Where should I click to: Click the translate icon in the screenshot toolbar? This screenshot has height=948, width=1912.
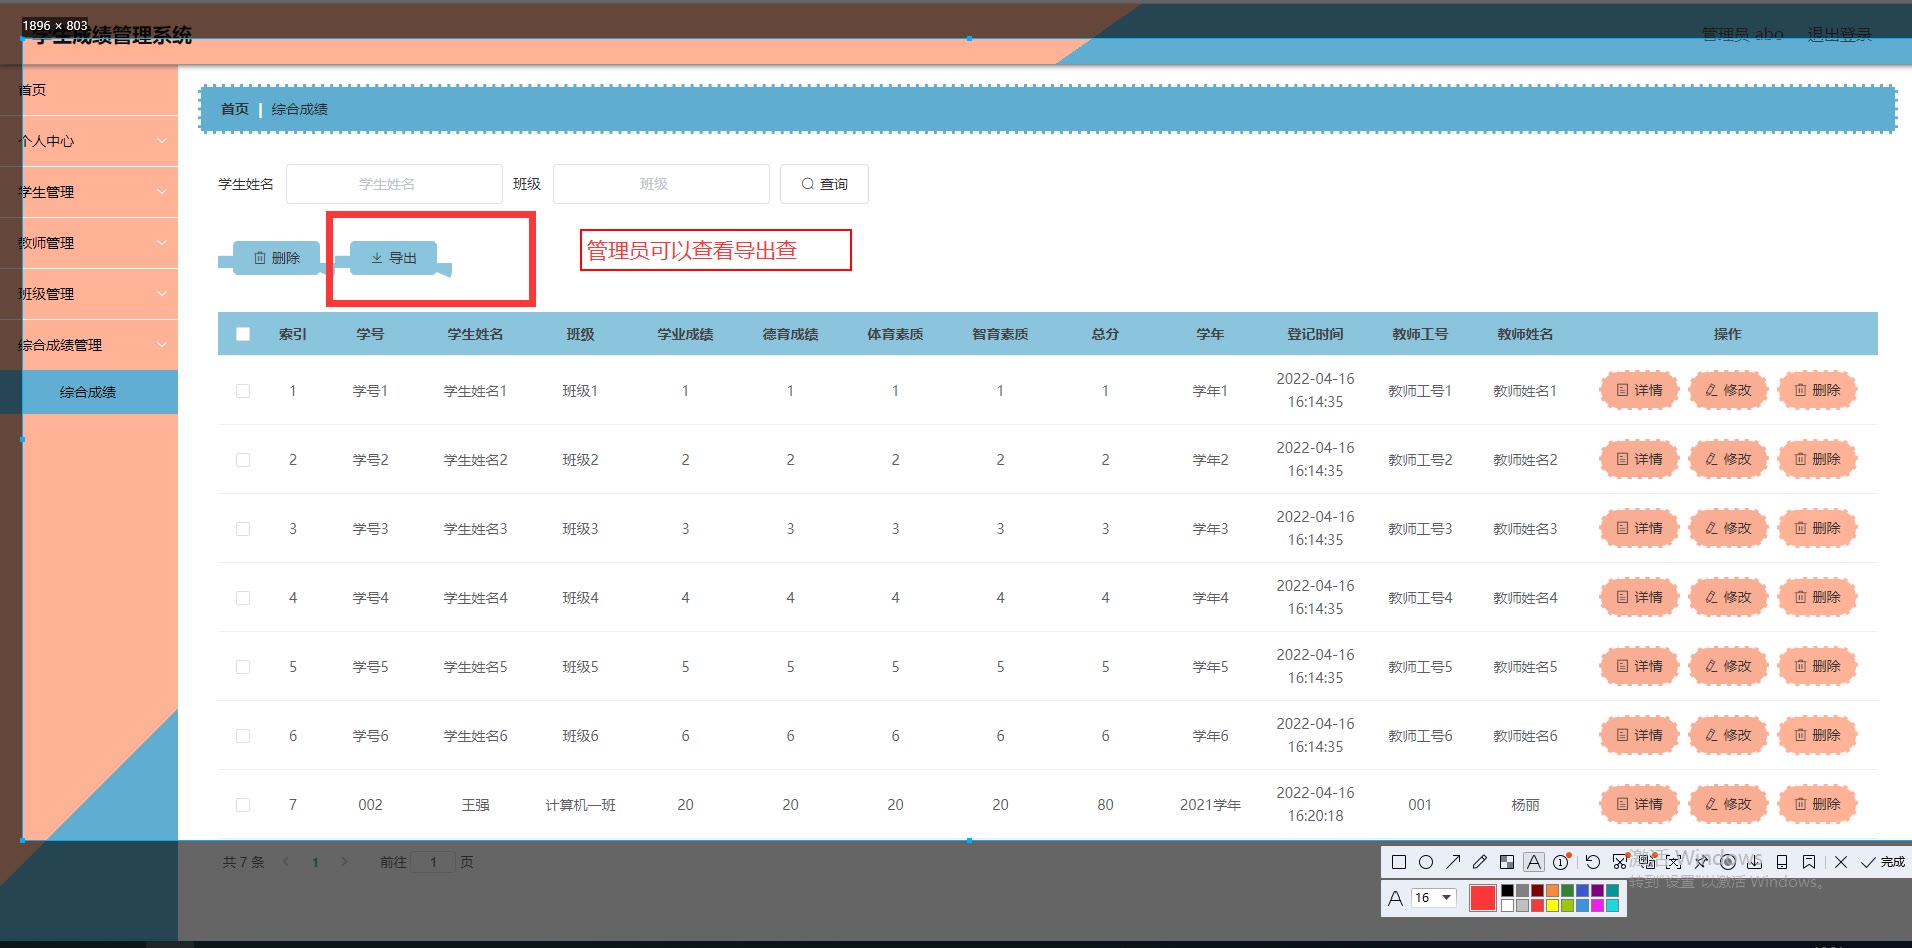point(1647,862)
